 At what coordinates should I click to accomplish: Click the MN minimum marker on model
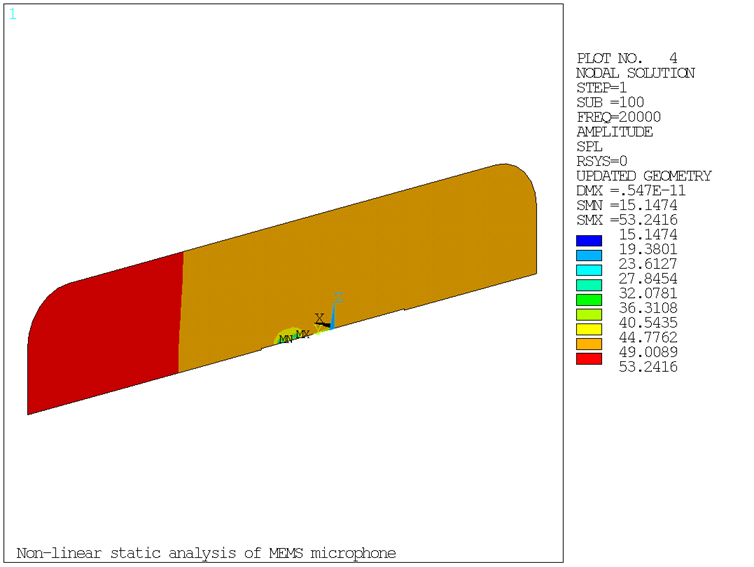[286, 339]
